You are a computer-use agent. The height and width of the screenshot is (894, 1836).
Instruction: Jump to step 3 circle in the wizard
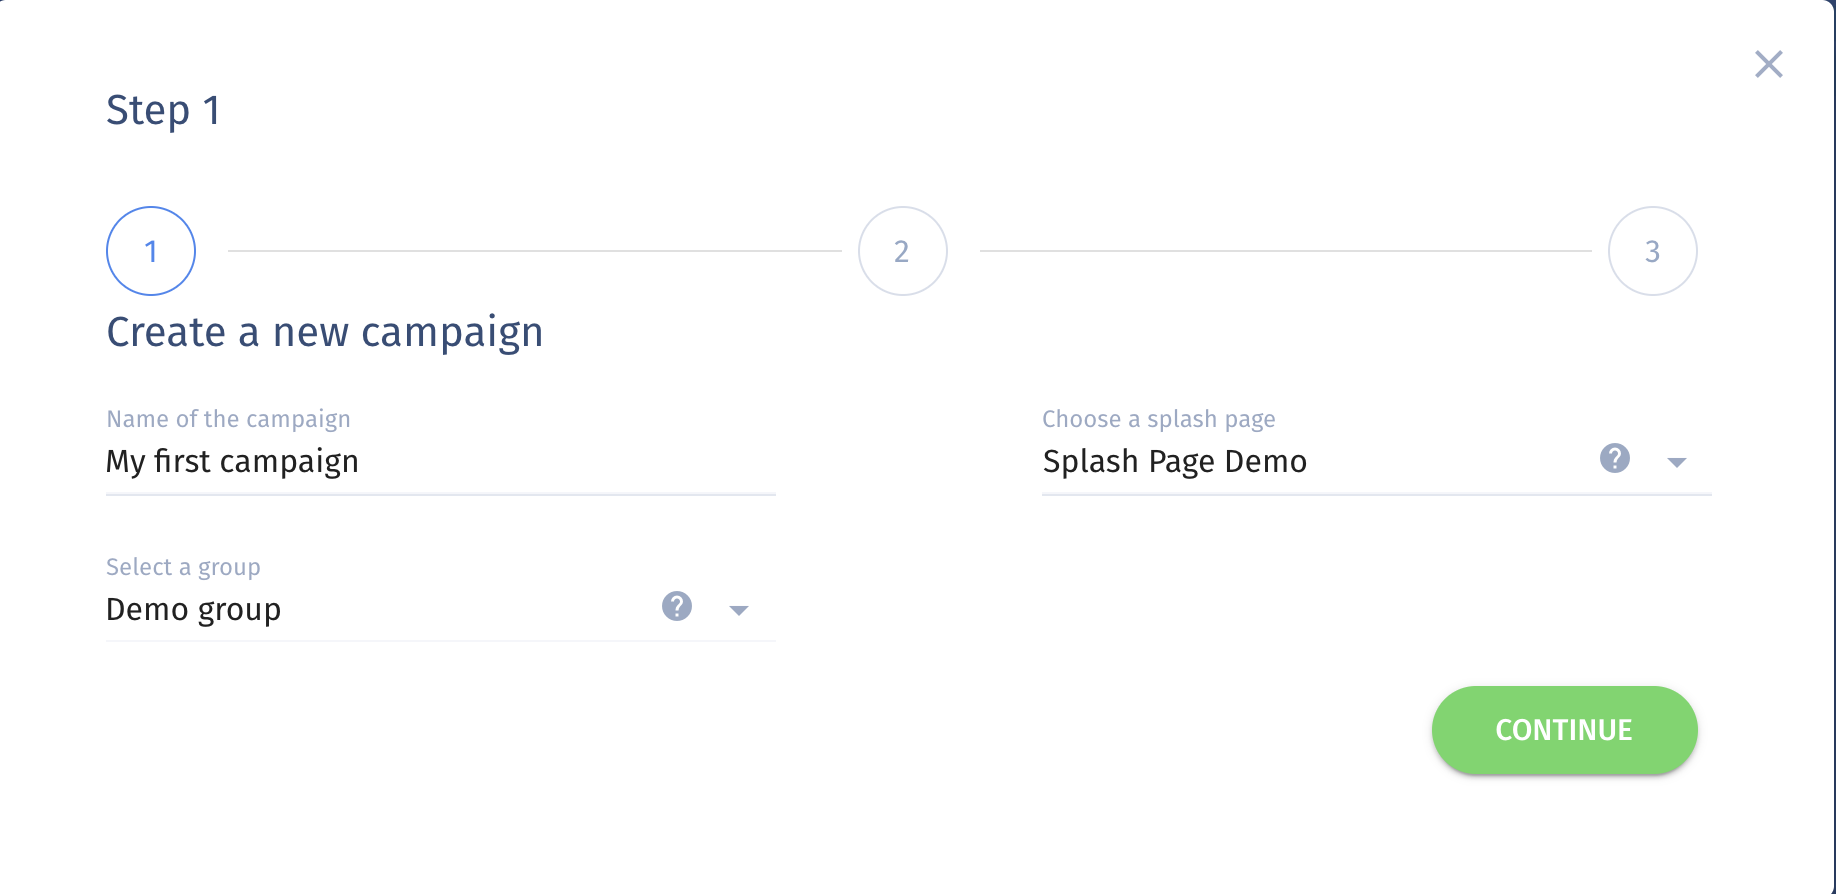pos(1653,251)
